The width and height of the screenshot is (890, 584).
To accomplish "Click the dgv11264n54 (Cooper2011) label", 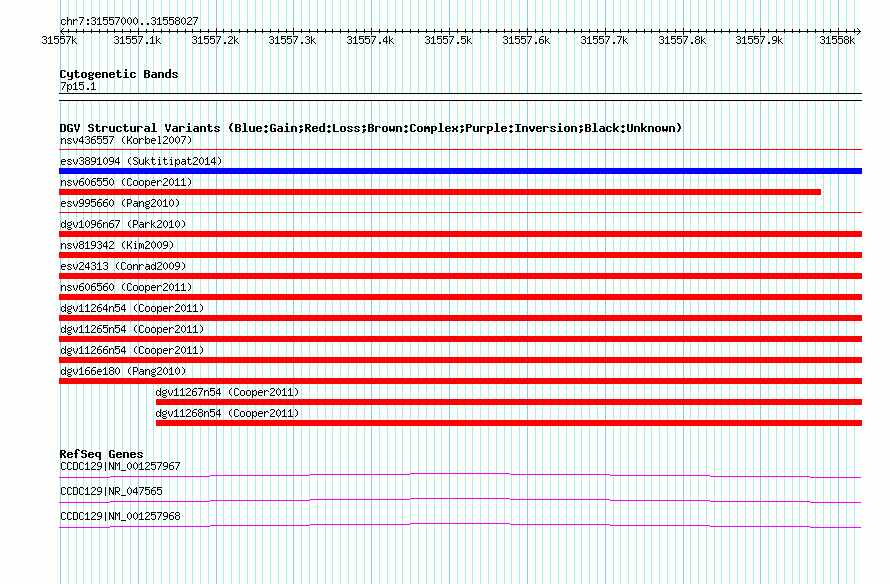I will coord(132,308).
